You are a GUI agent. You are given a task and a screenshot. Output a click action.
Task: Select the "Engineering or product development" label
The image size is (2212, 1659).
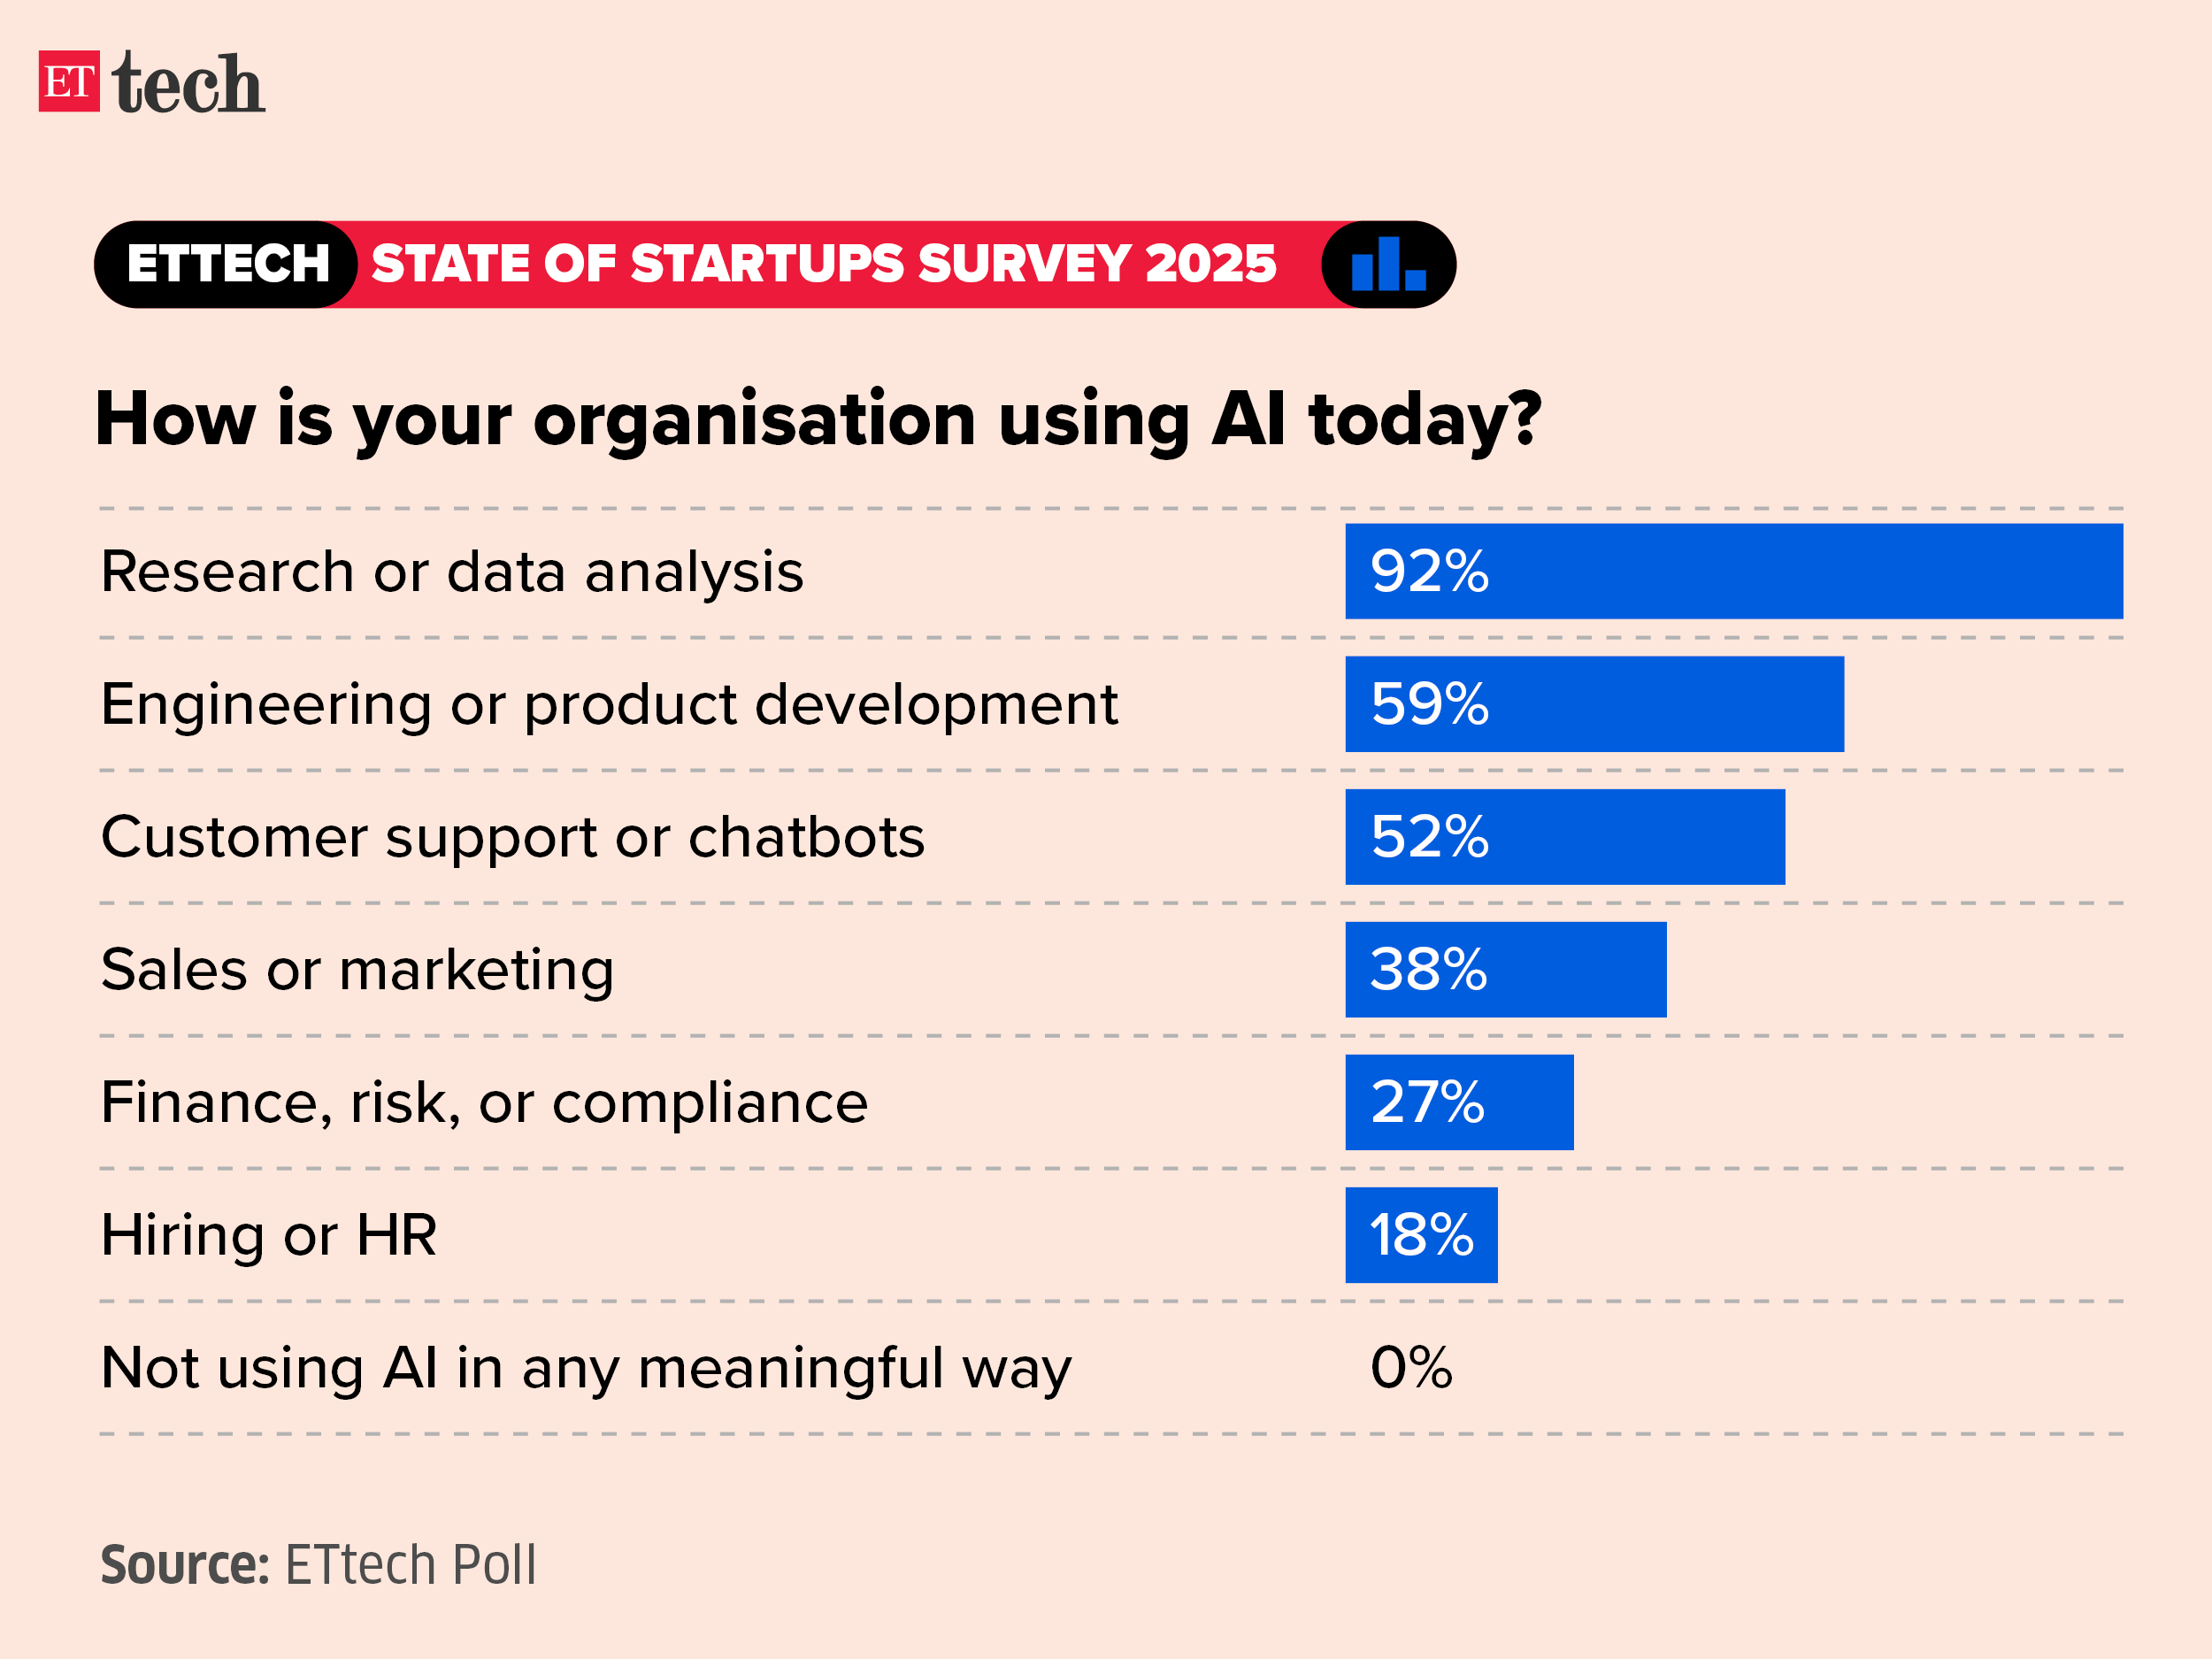coord(609,705)
